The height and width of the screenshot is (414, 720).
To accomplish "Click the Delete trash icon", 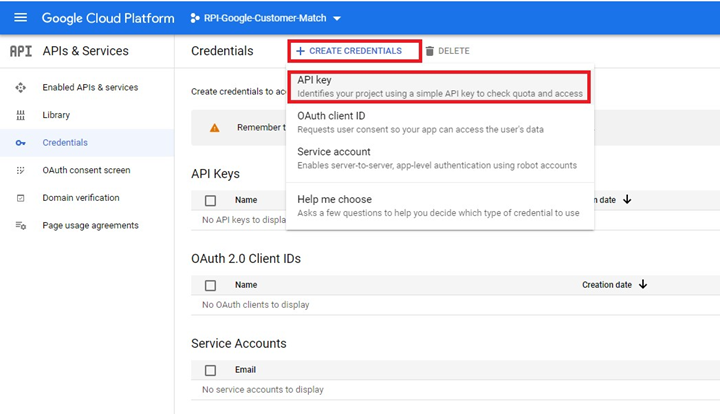I will pos(430,51).
